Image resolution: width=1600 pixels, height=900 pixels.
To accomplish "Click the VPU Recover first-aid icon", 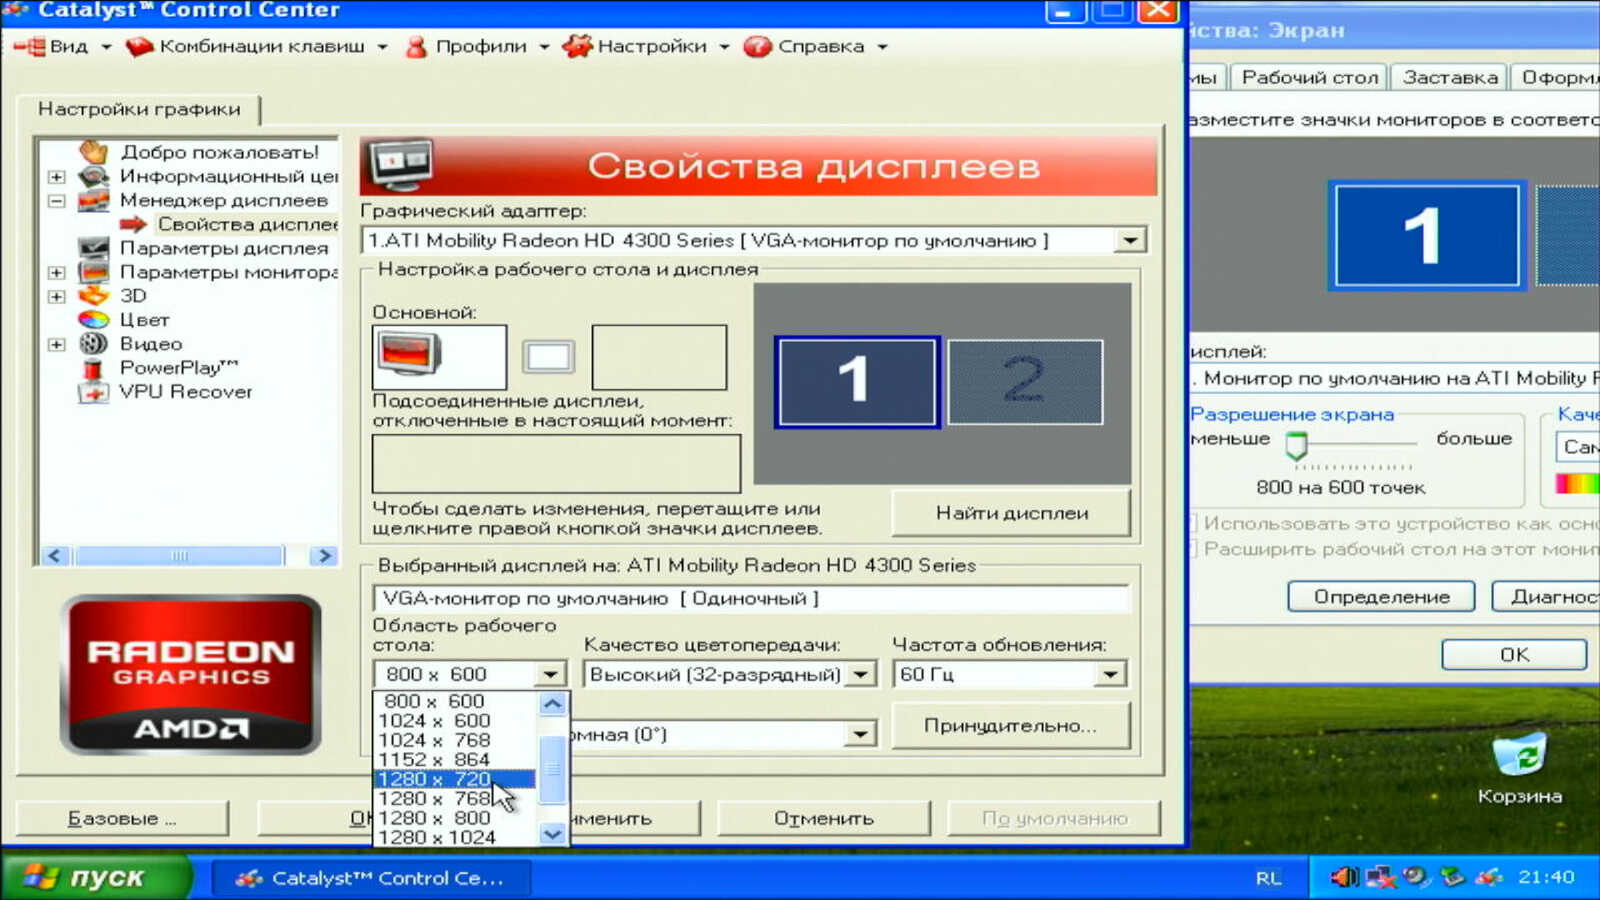I will (93, 392).
